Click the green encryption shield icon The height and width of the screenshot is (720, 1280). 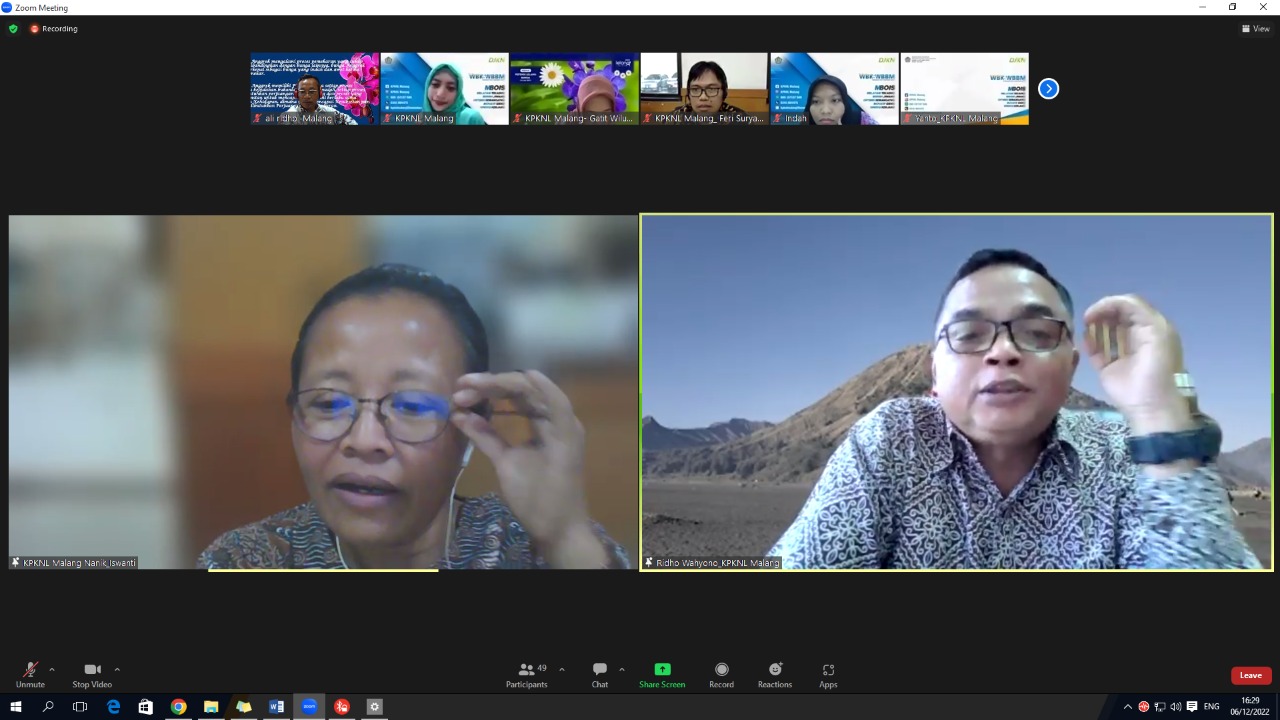point(13,29)
